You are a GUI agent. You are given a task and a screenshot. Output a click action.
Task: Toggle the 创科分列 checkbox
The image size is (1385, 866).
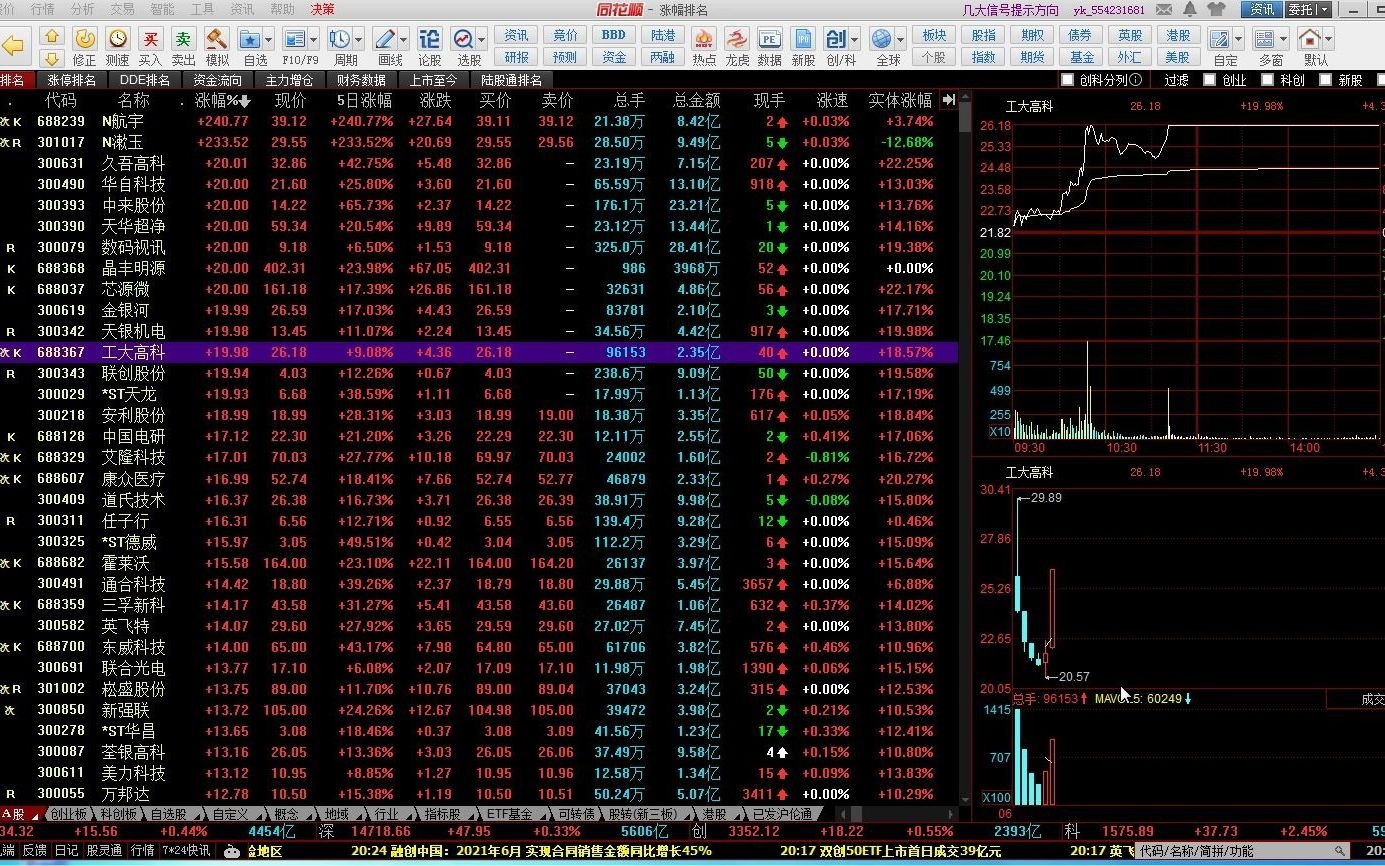click(x=1068, y=80)
